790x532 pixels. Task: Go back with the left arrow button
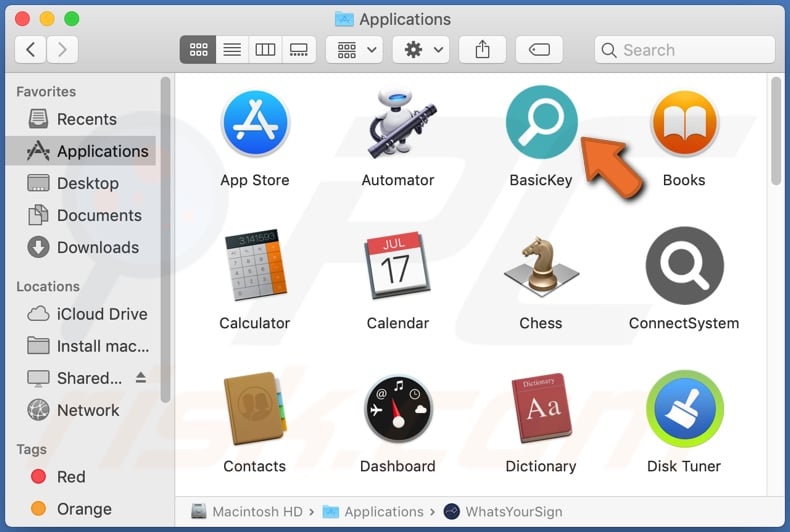pyautogui.click(x=31, y=49)
